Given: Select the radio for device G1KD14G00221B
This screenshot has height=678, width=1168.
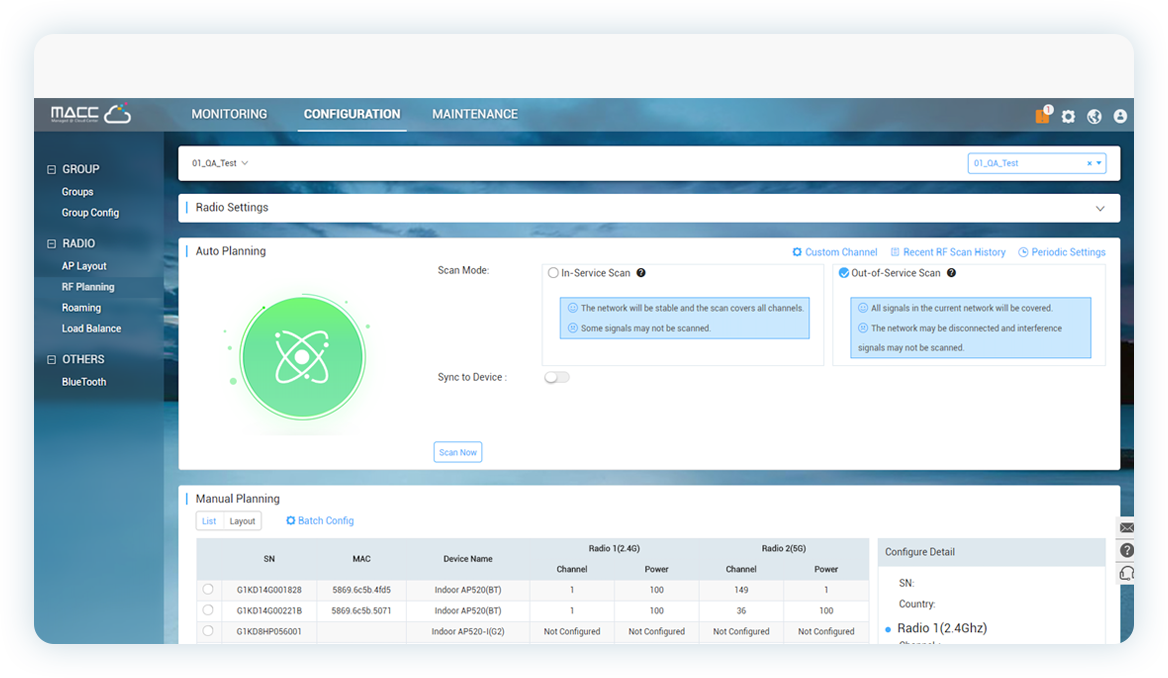Looking at the screenshot, I should (x=208, y=610).
